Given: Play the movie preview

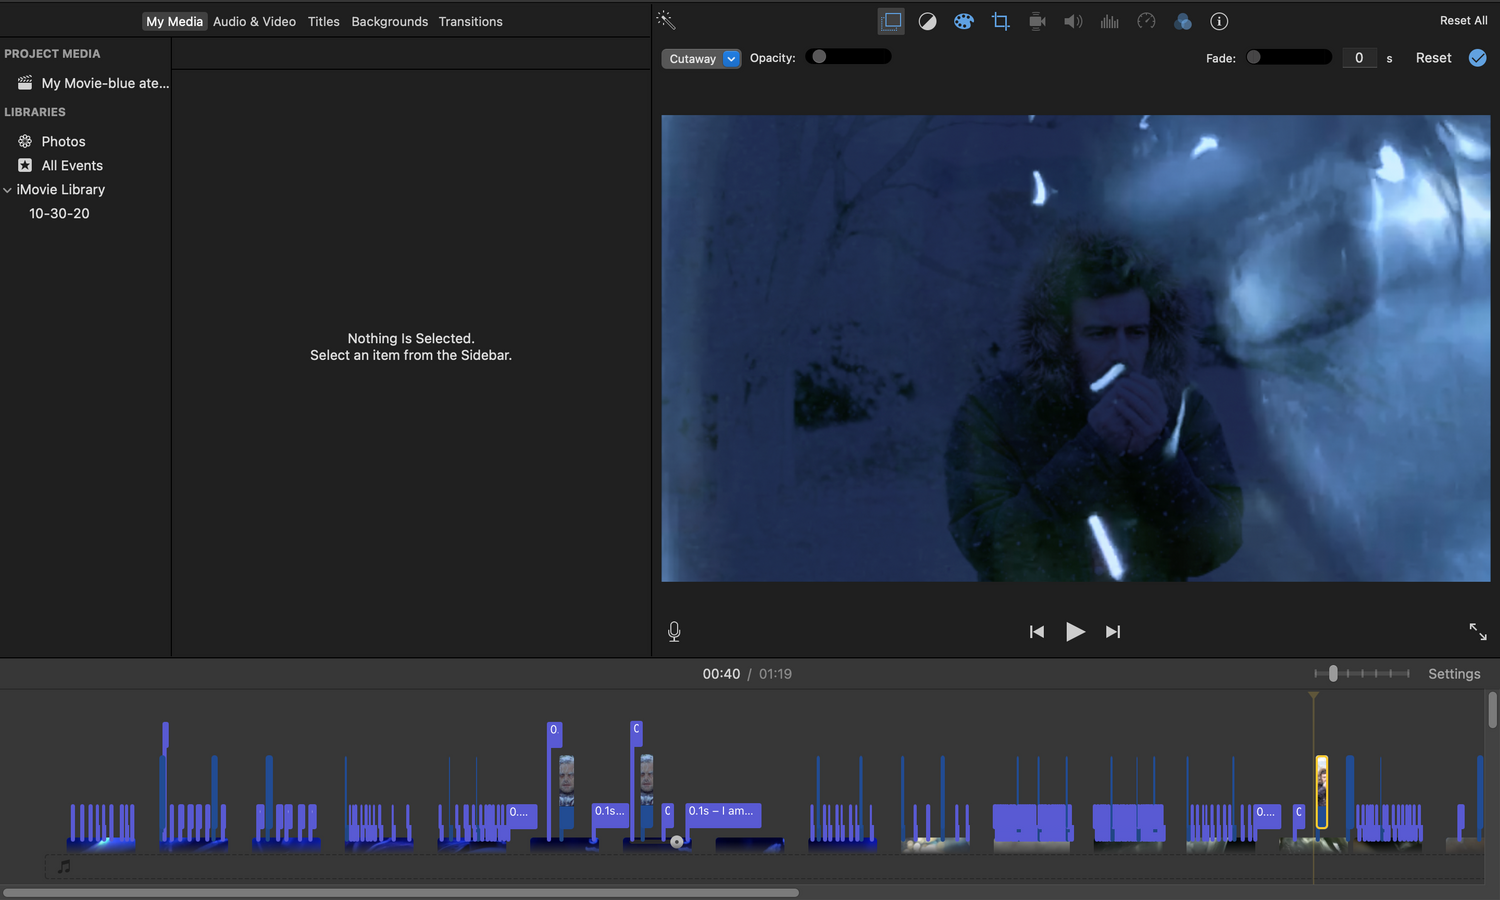Looking at the screenshot, I should [x=1075, y=632].
